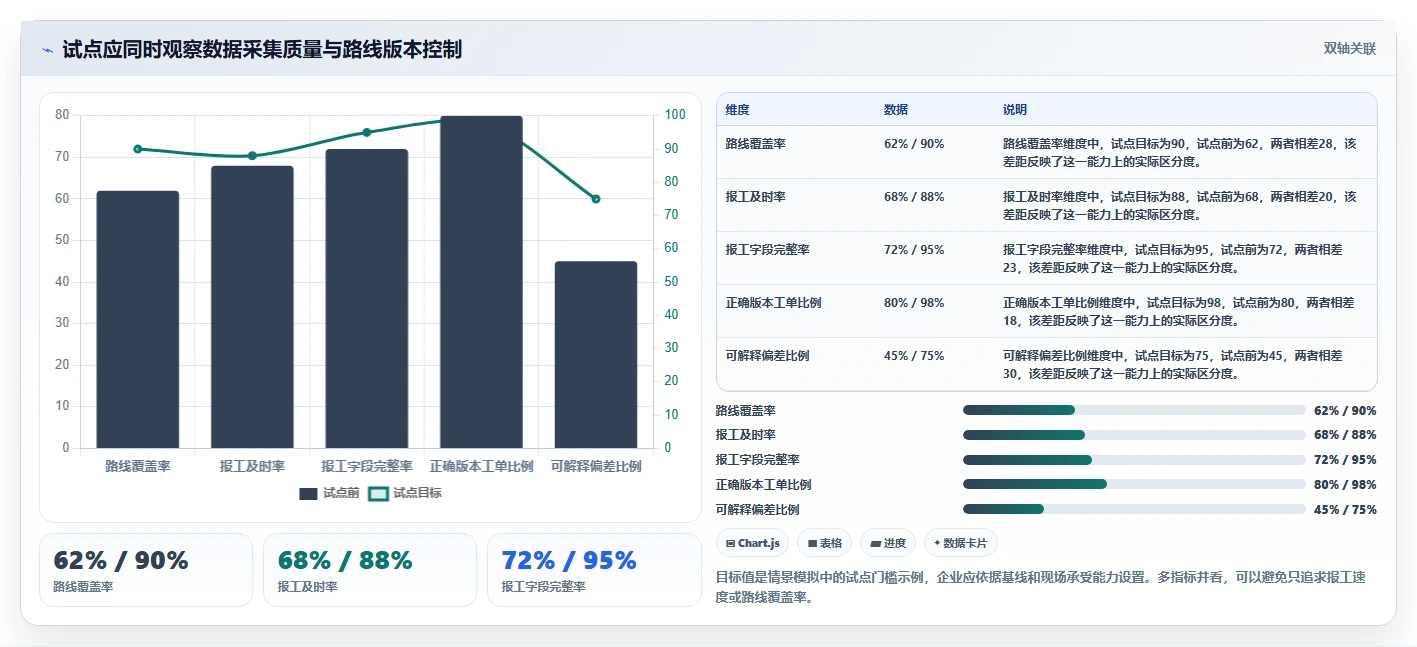
Task: Click the 路线覆盖率 cell in the table
Action: click(756, 144)
